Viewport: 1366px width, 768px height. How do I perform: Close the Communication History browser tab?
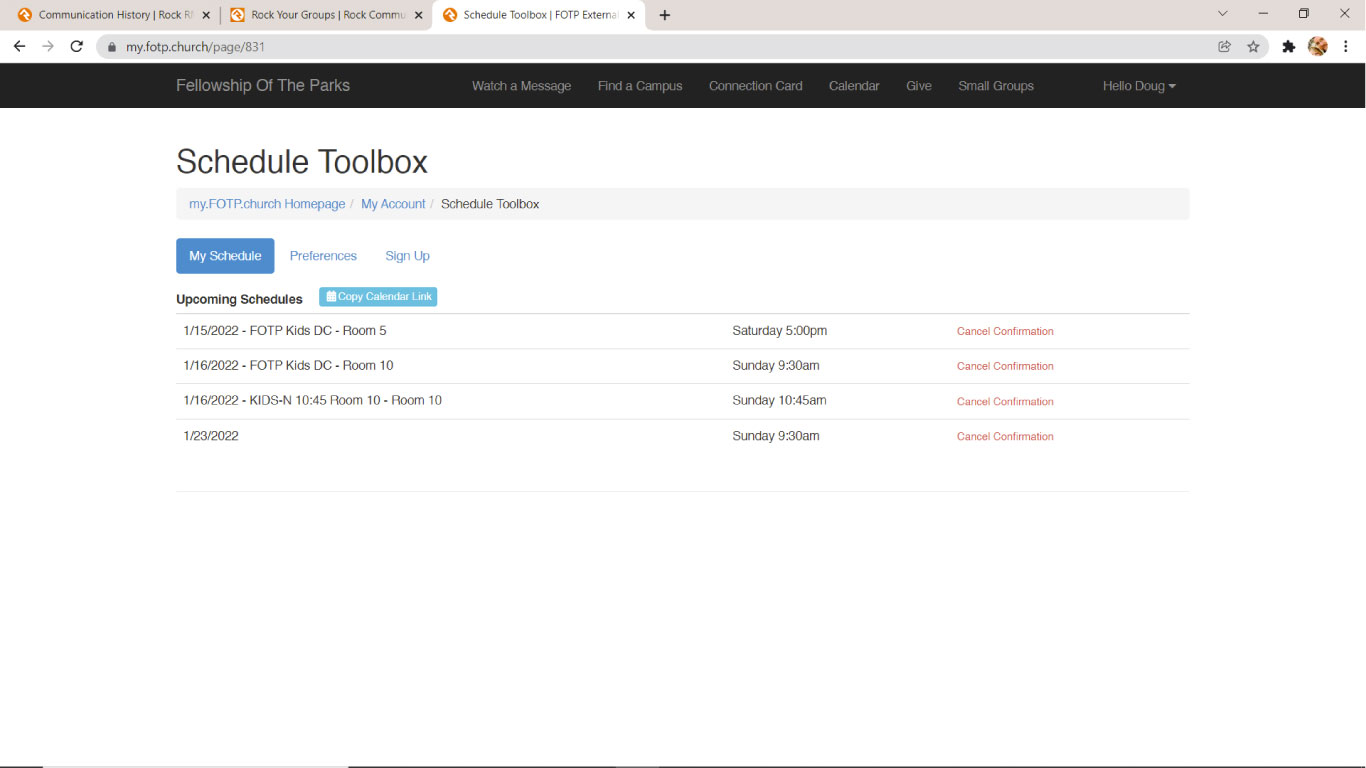pos(206,15)
